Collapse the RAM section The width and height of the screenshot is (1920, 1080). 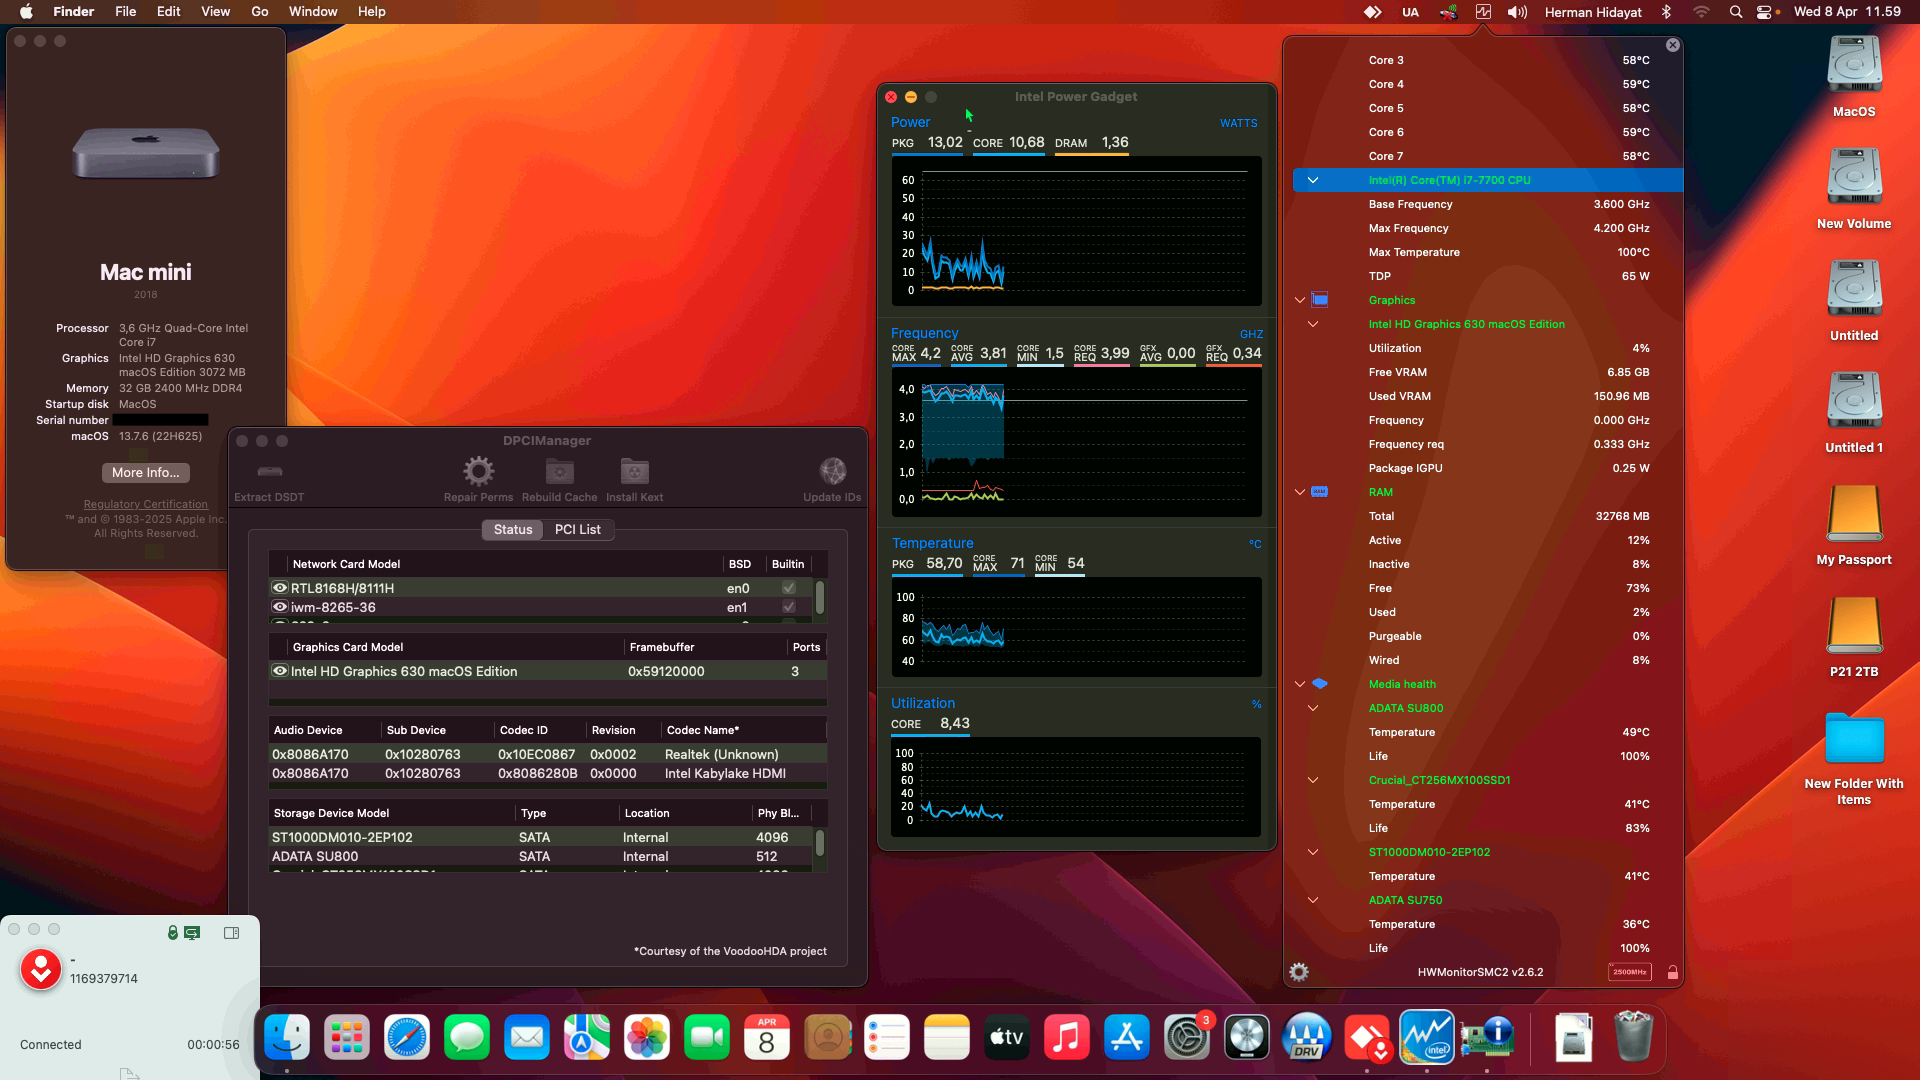point(1300,492)
